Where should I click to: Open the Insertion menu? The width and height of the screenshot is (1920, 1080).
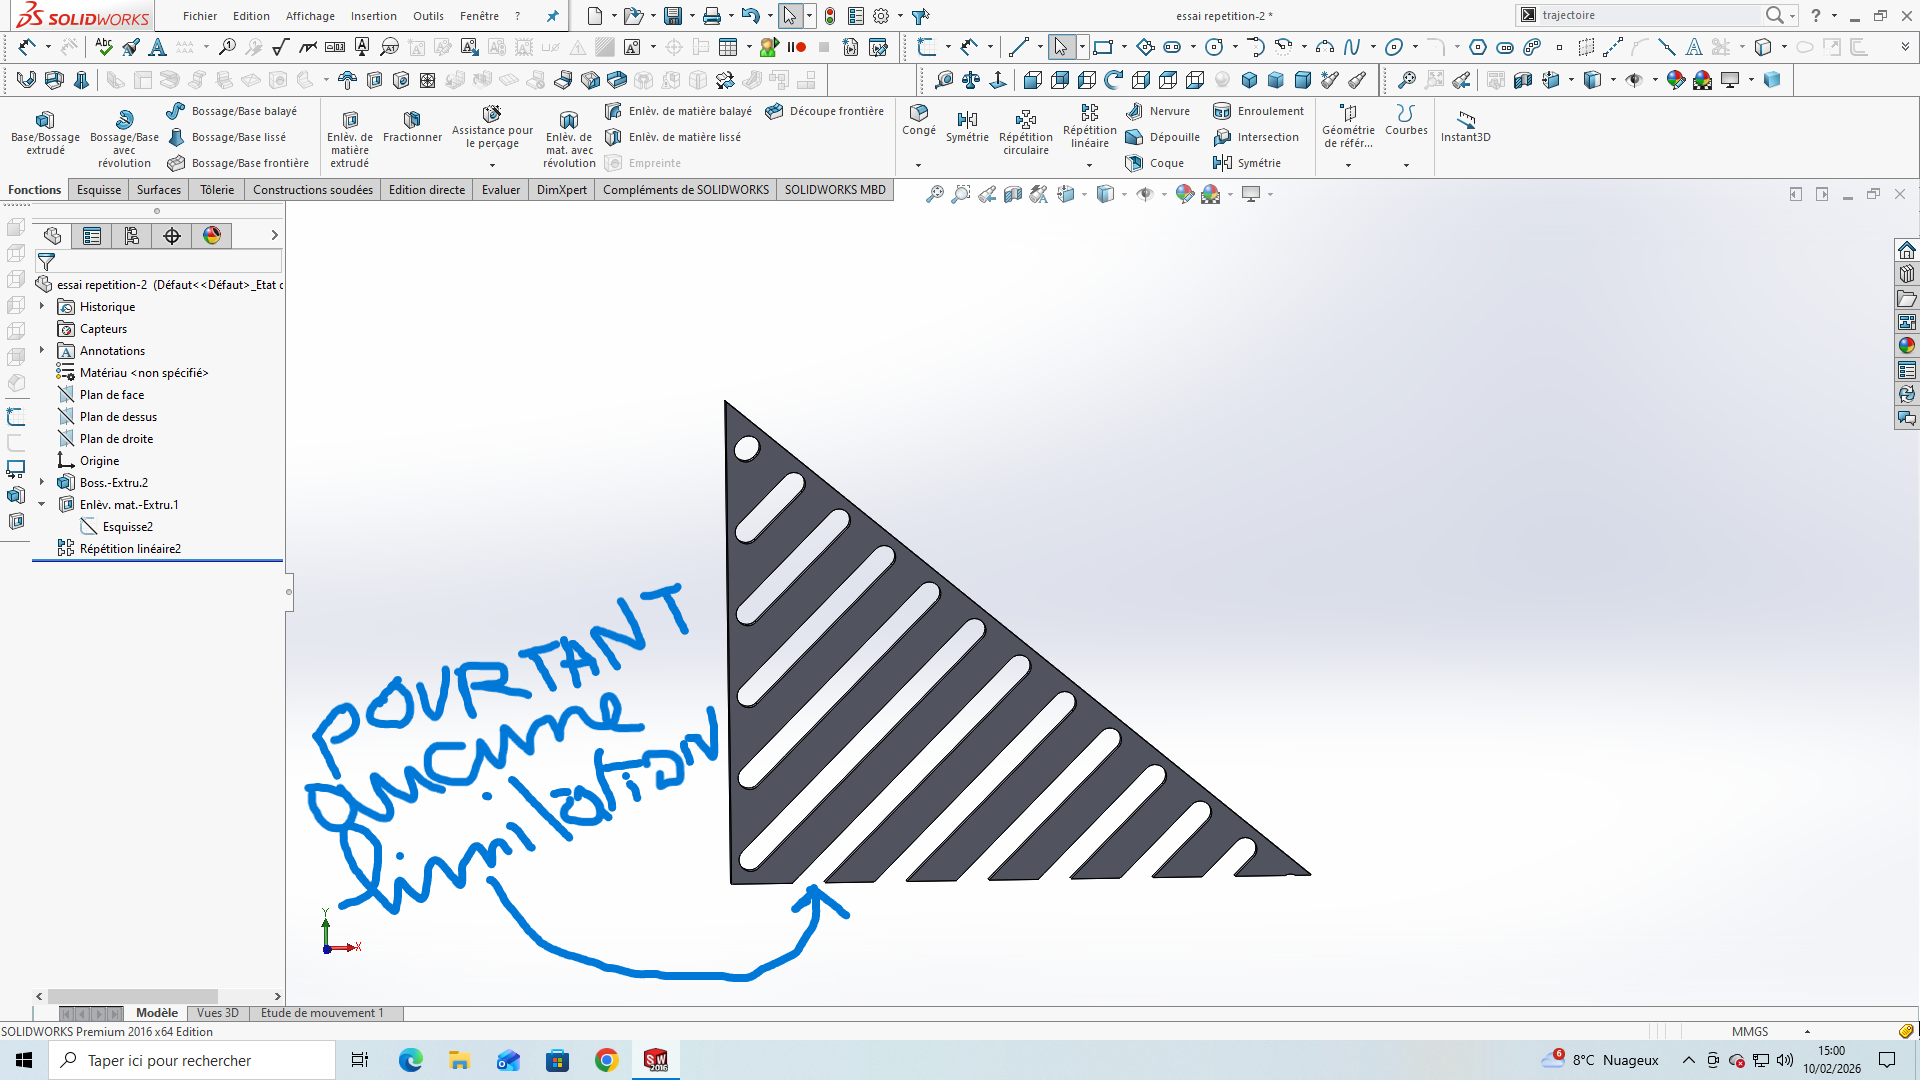373,16
